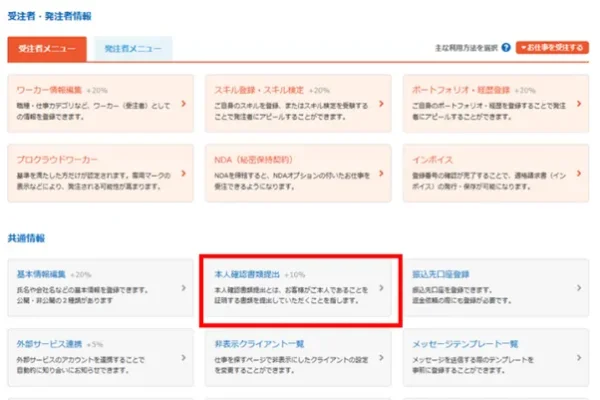The image size is (600, 400).
Task: Open the メッセージテンプレート一覧 link
Action: [465, 344]
